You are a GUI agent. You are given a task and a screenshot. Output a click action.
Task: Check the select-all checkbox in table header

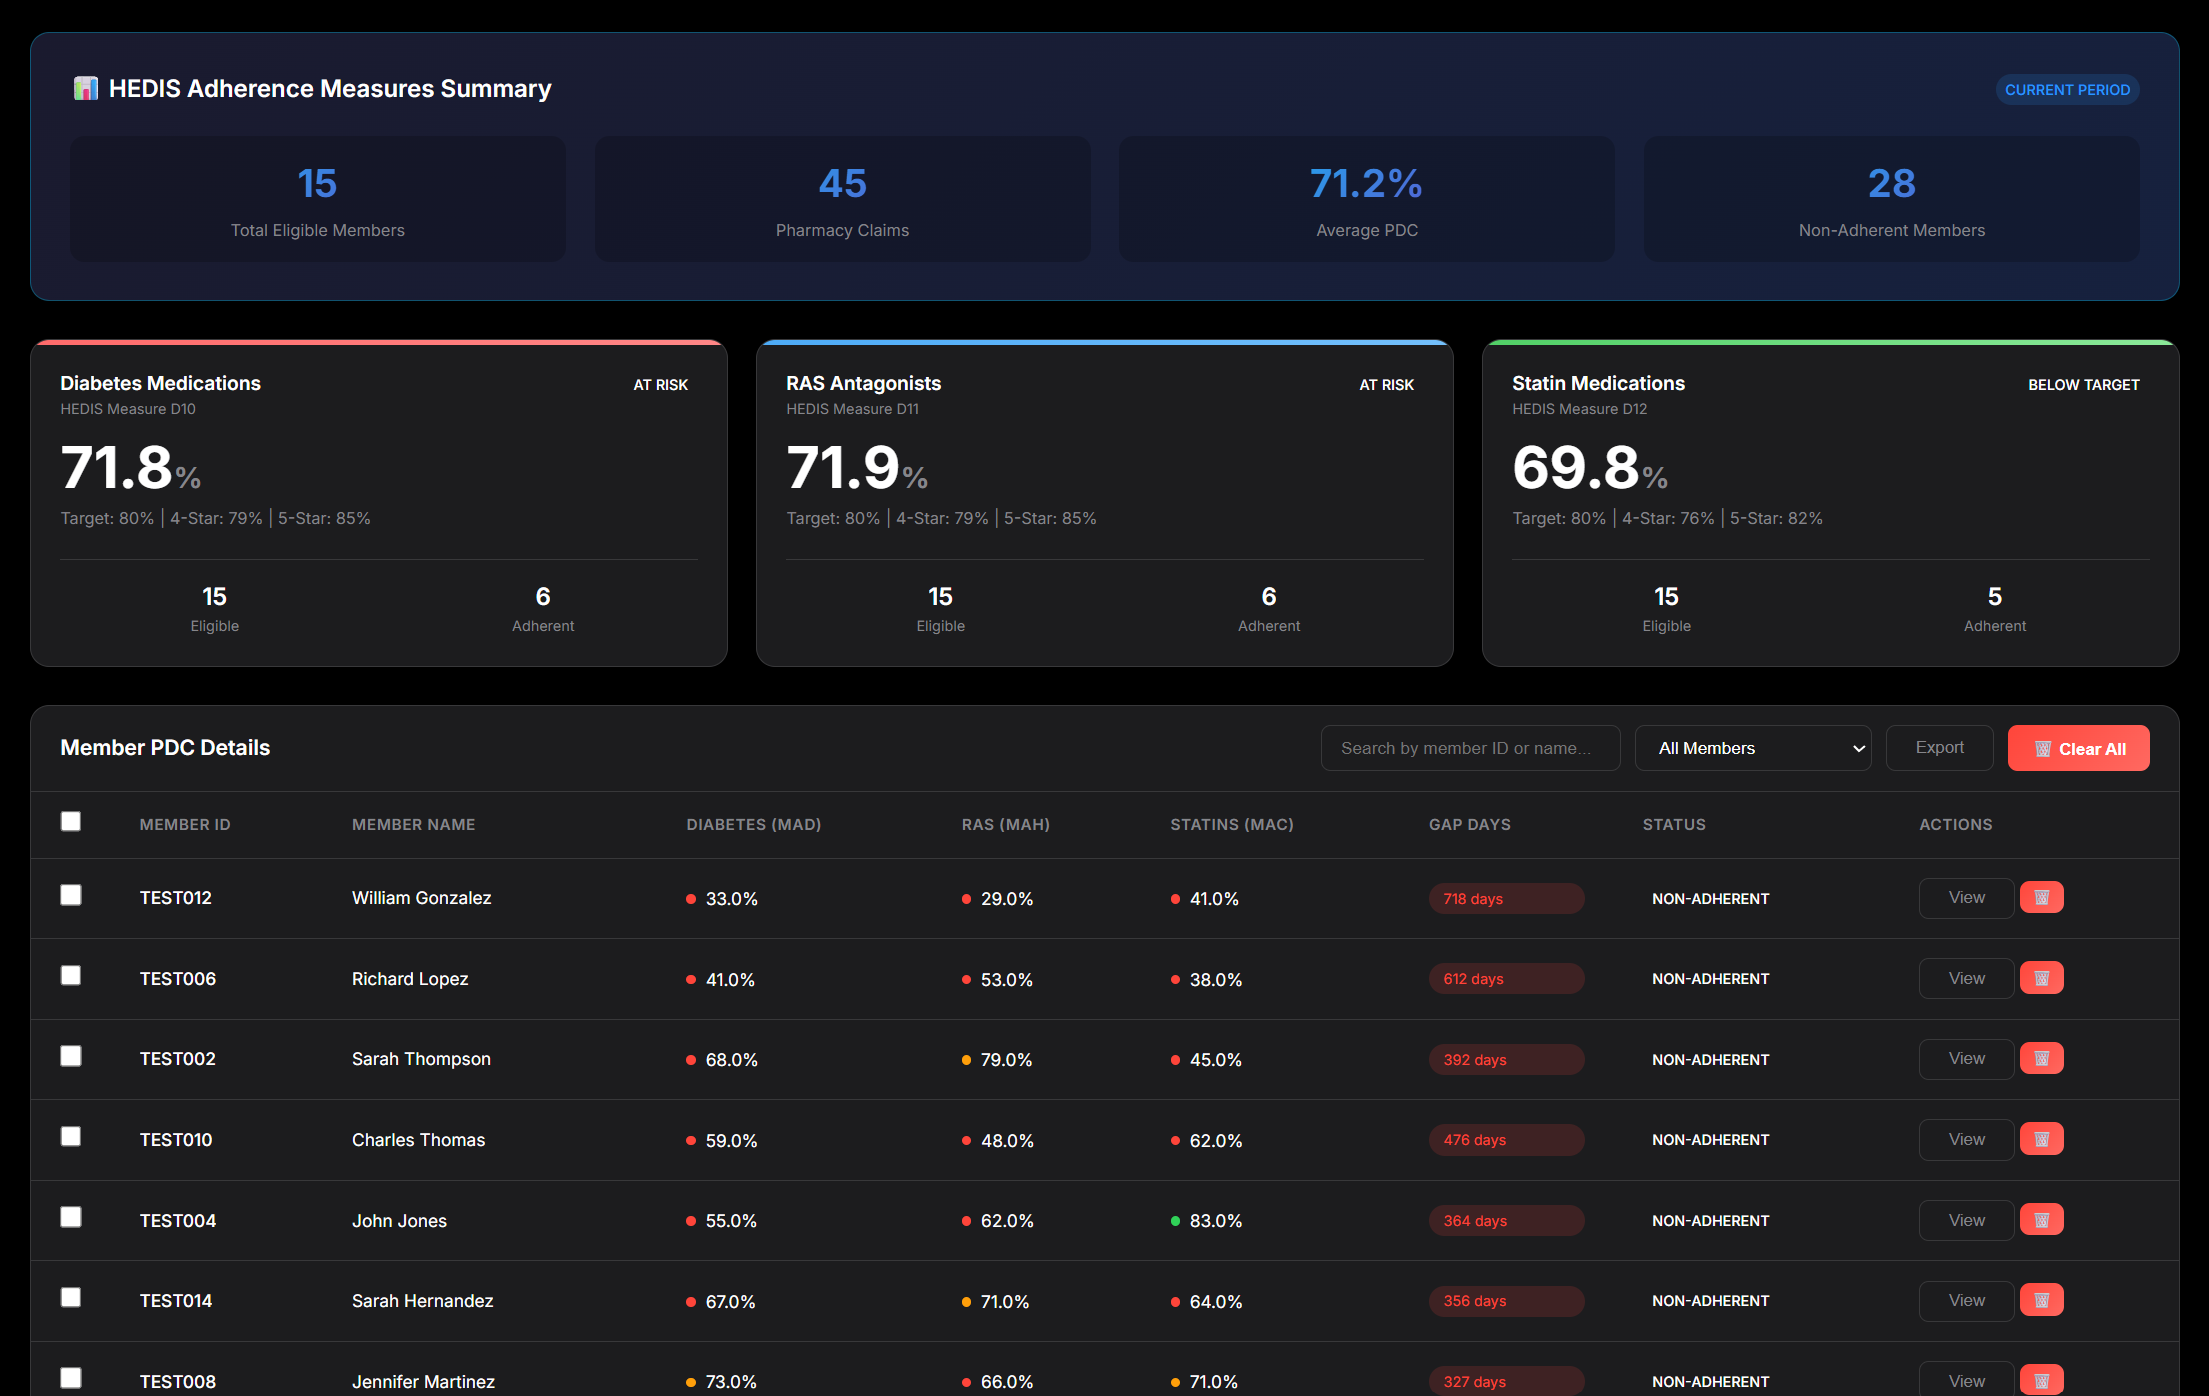pos(71,821)
